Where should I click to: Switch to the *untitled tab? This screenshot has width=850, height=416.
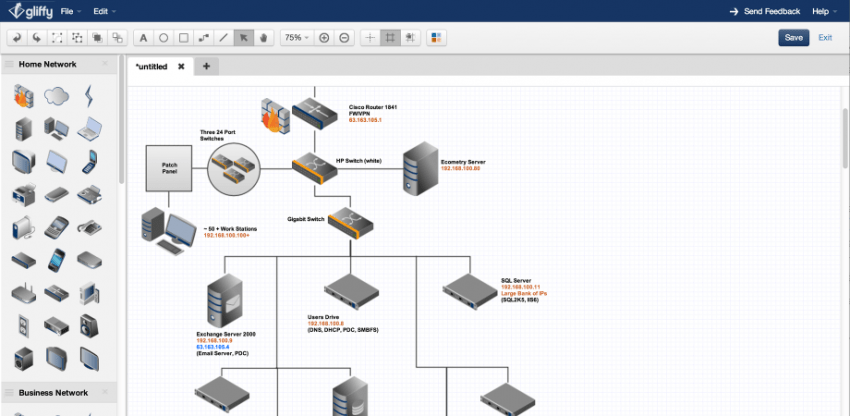tap(152, 67)
